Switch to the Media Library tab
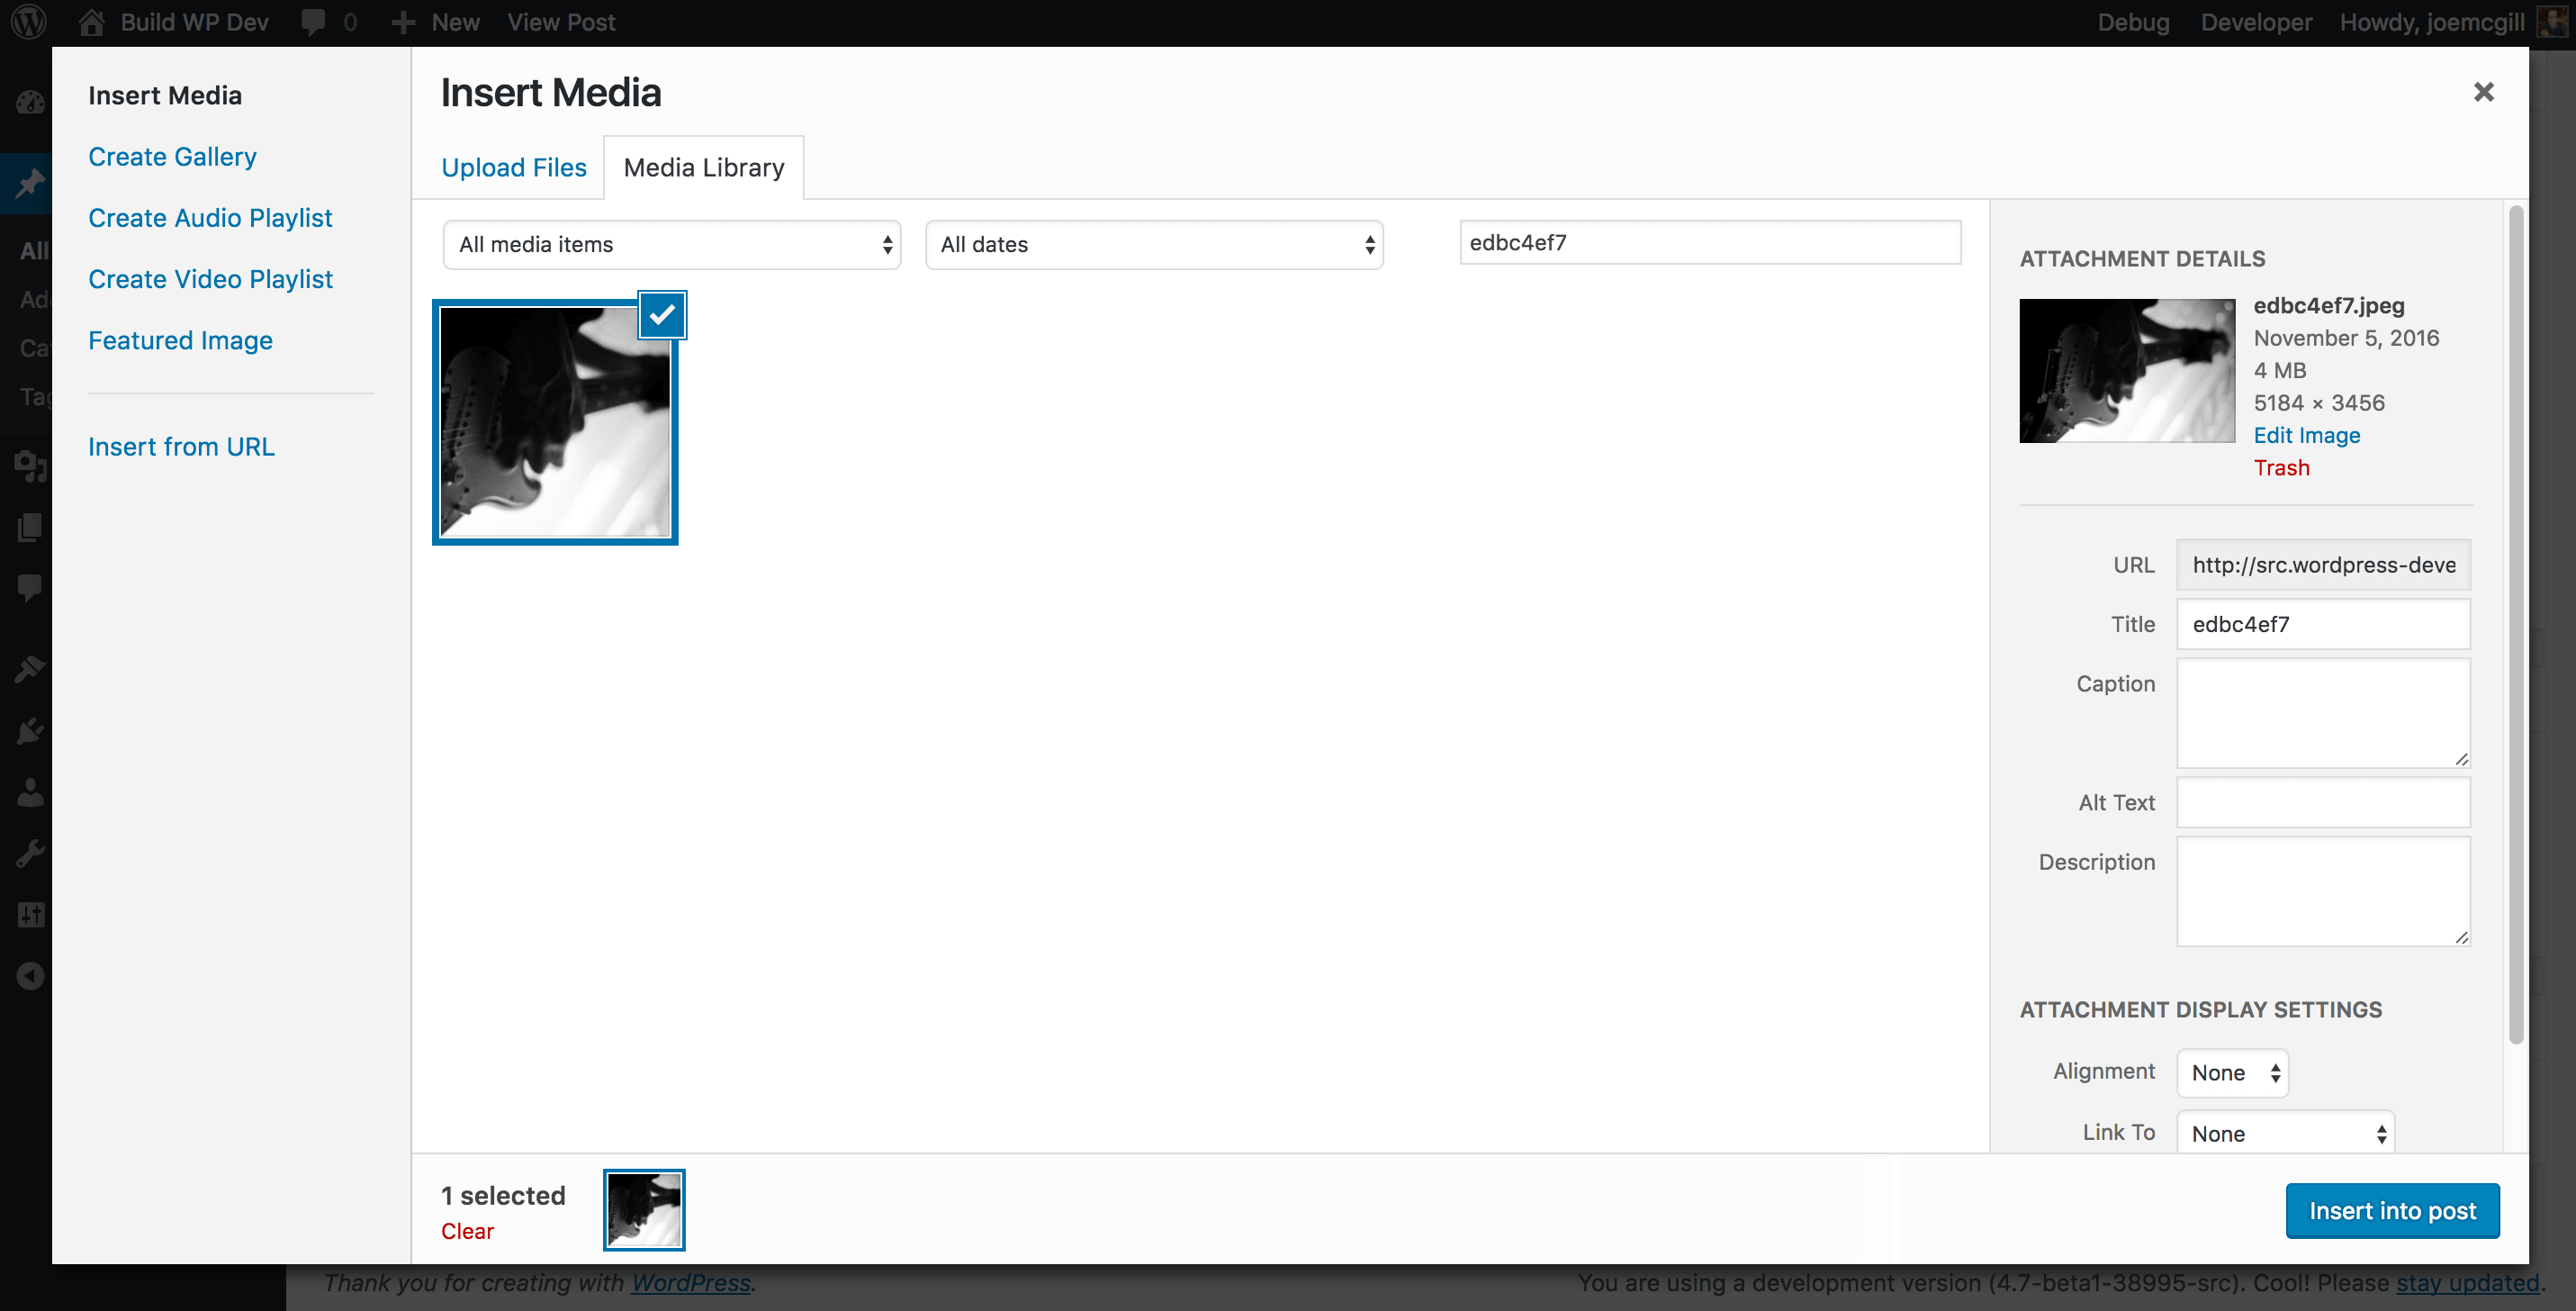Viewport: 2576px width, 1311px height. point(704,167)
